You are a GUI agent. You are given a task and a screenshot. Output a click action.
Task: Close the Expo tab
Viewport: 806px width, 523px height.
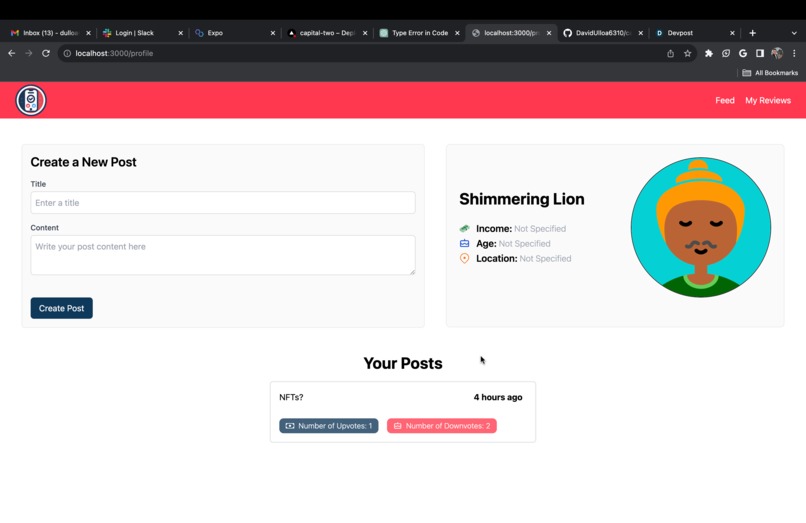(272, 33)
